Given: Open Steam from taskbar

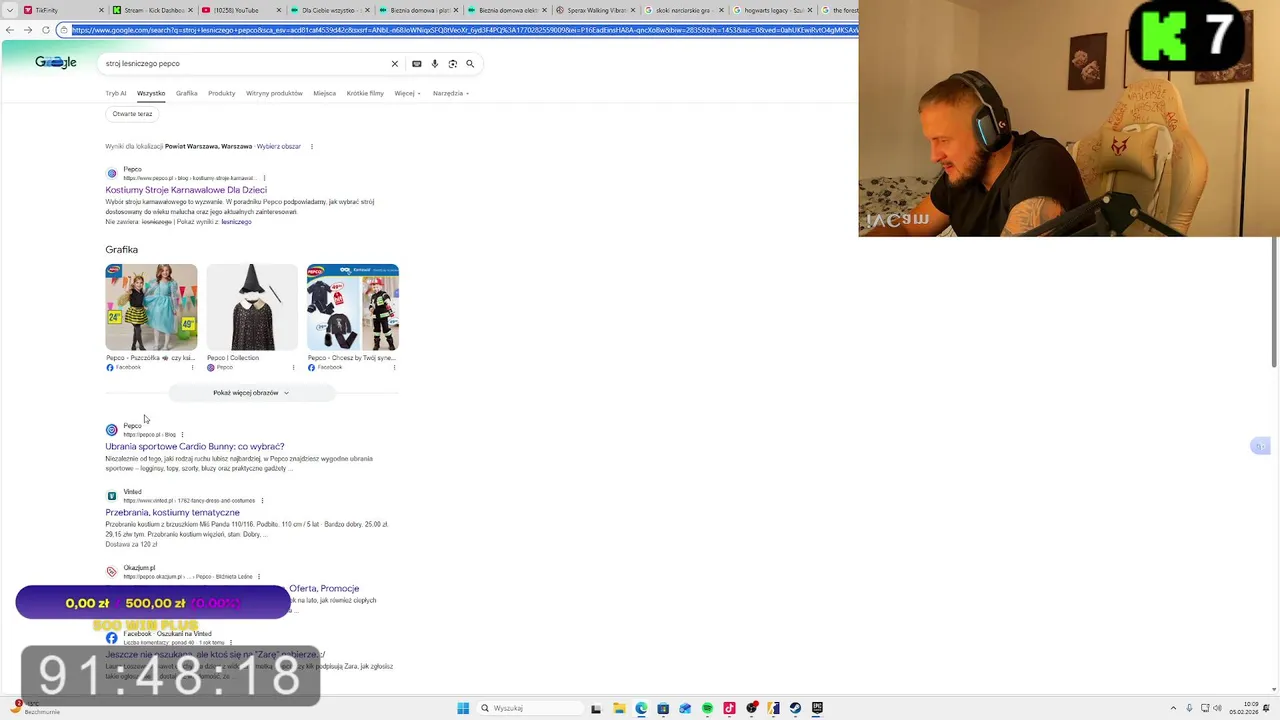Looking at the screenshot, I should pos(795,708).
